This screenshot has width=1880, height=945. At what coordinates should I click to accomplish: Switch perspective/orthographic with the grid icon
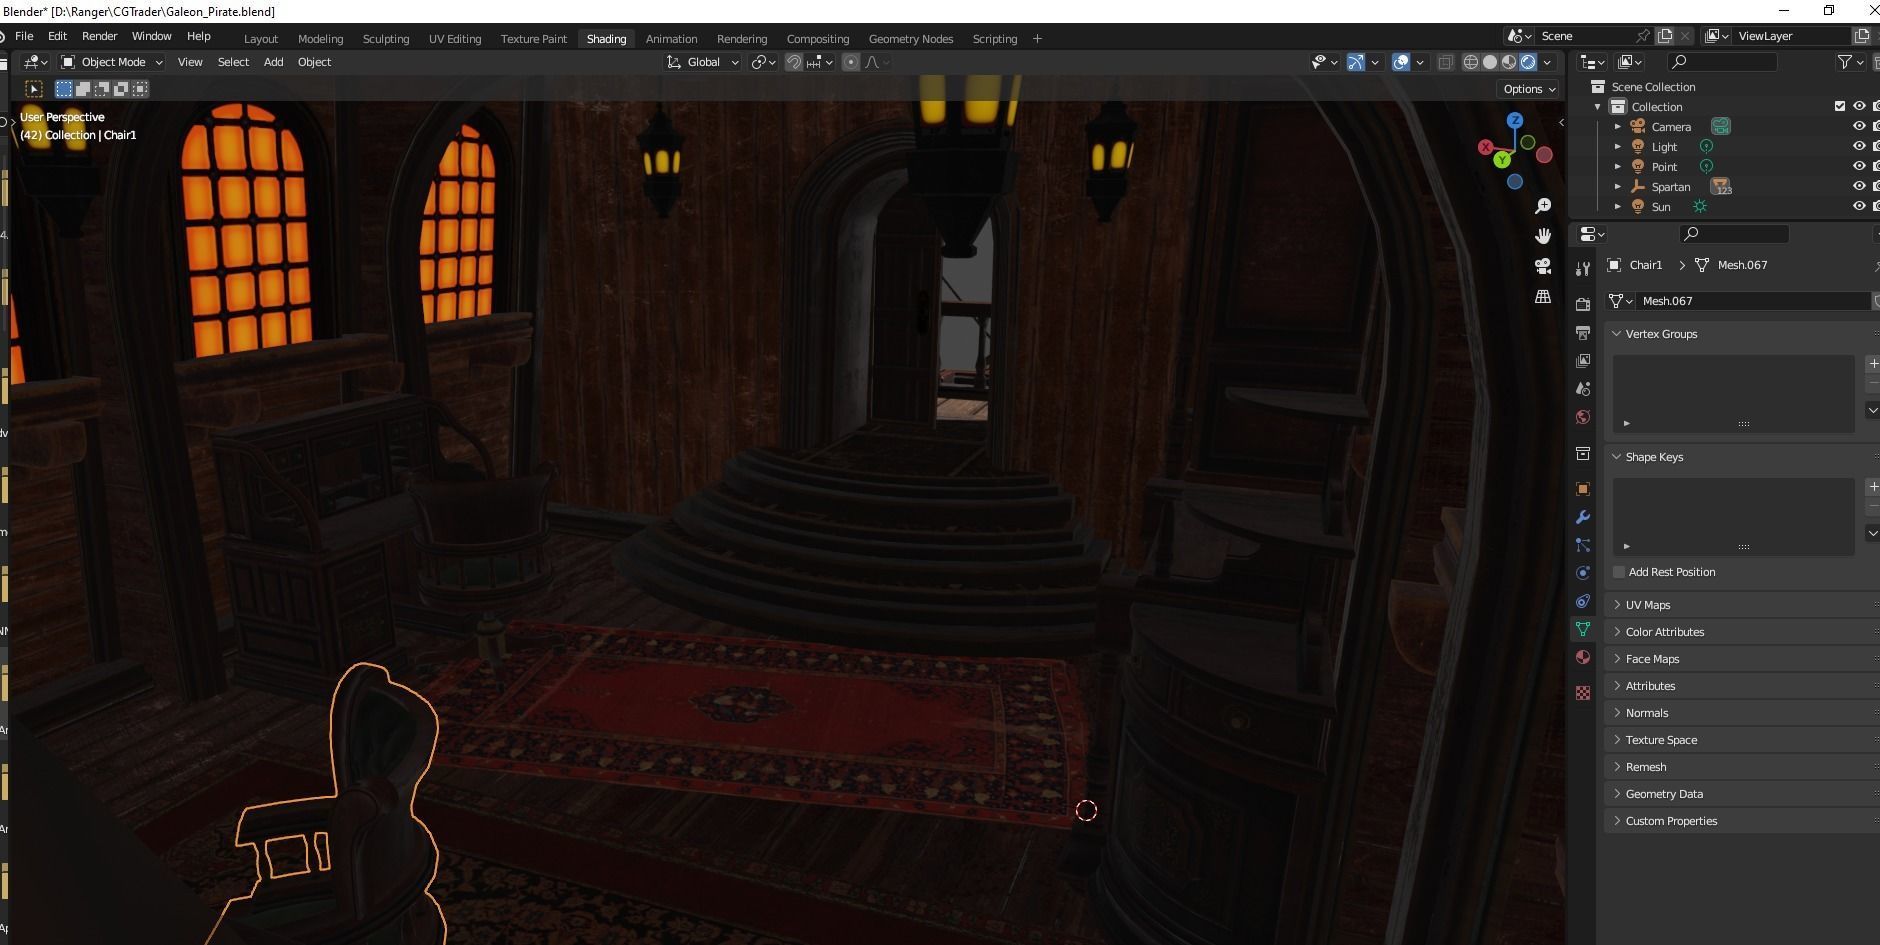tap(1543, 297)
